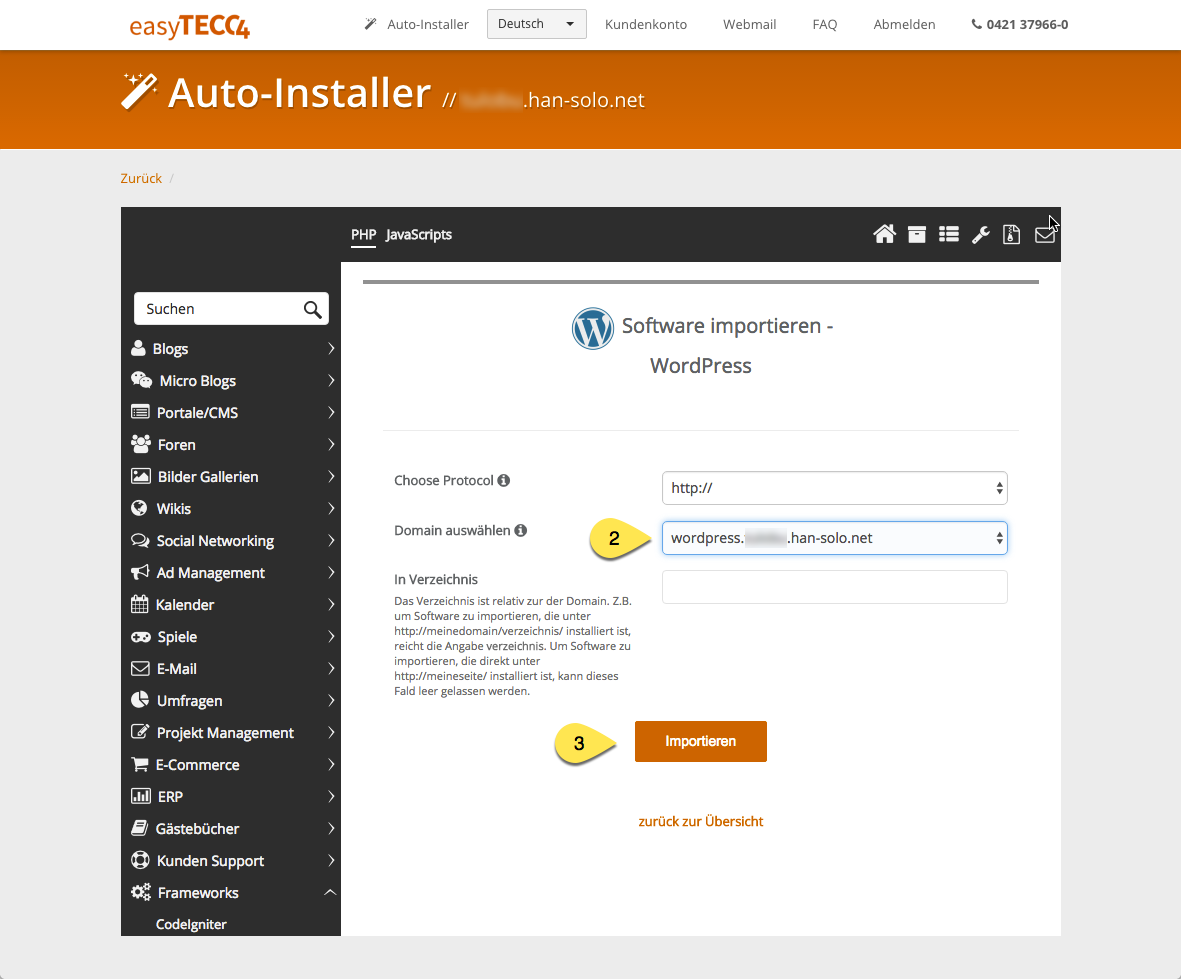Show info for Domain auswählen
The width and height of the screenshot is (1181, 979).
[520, 530]
